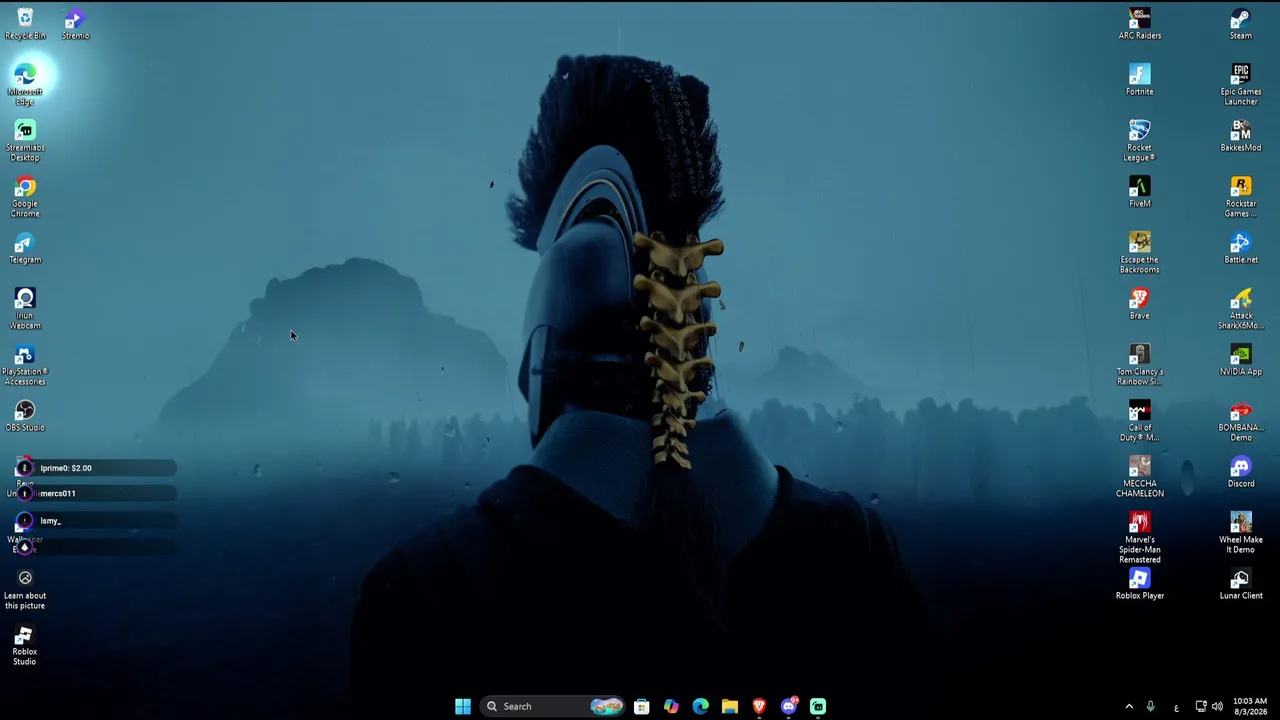Select the NVIDIA App desktop shortcut
This screenshot has width=1280, height=720.
[x=1241, y=360]
